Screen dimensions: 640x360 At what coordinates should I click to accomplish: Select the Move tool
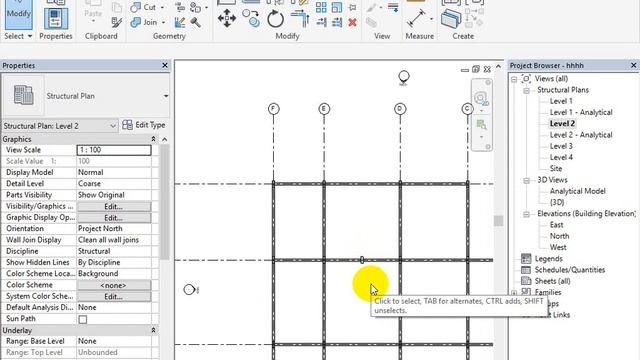point(227,19)
